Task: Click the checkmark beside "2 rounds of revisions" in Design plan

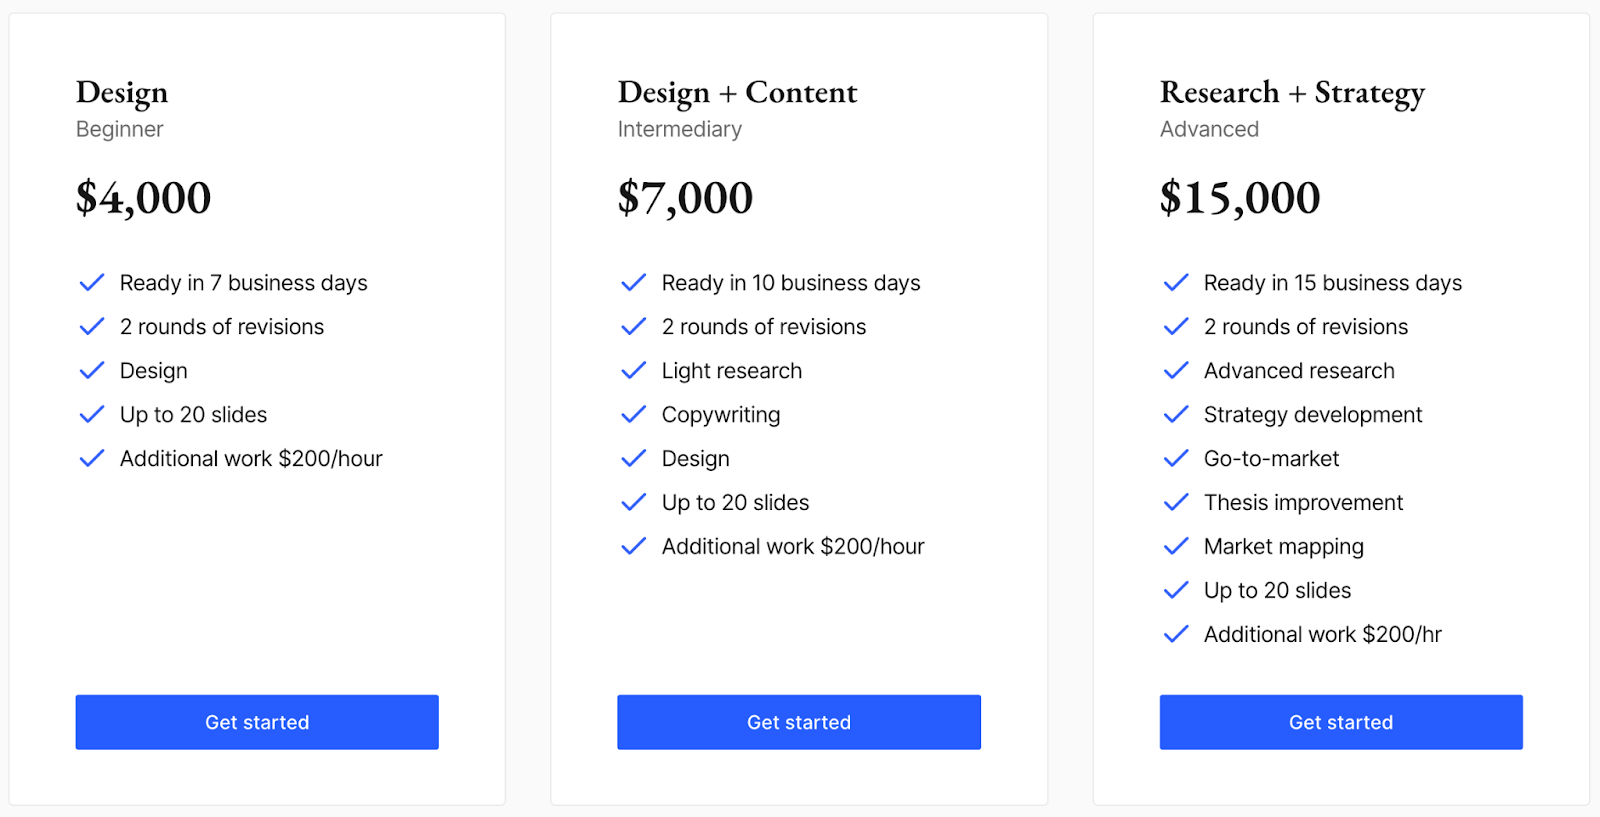Action: coord(91,326)
